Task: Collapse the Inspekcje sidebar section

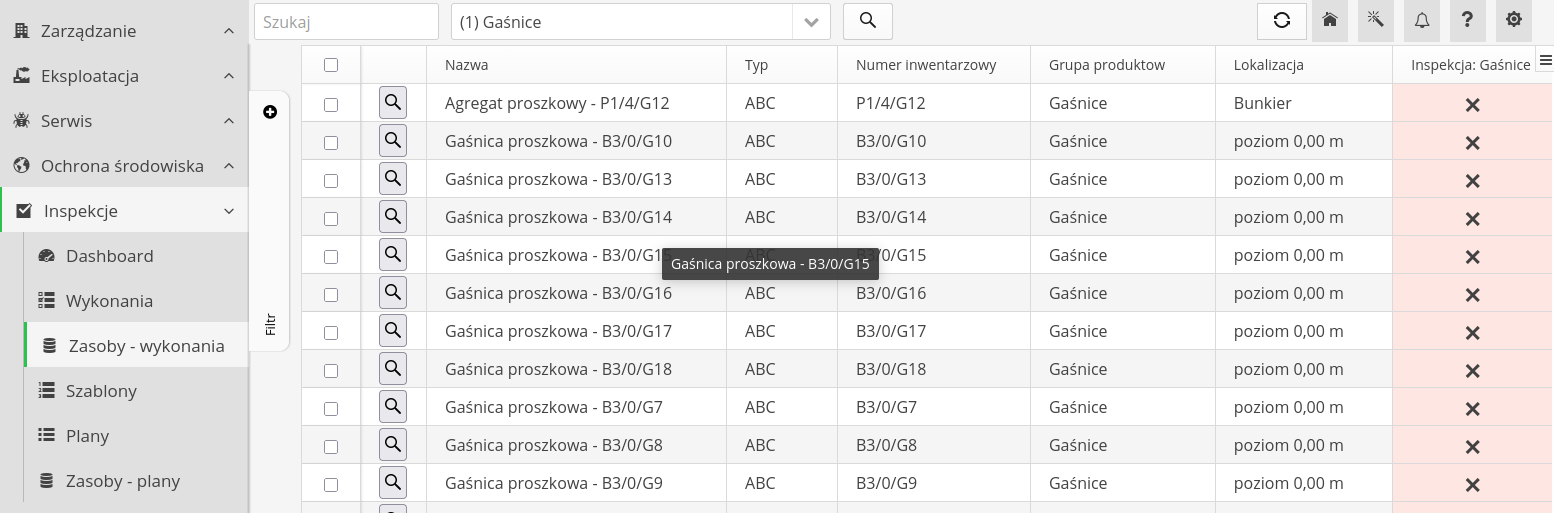Action: click(x=124, y=211)
